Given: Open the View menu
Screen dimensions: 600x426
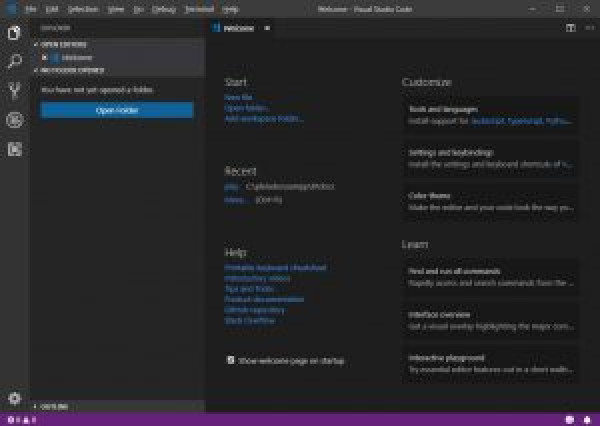Looking at the screenshot, I should (x=116, y=9).
